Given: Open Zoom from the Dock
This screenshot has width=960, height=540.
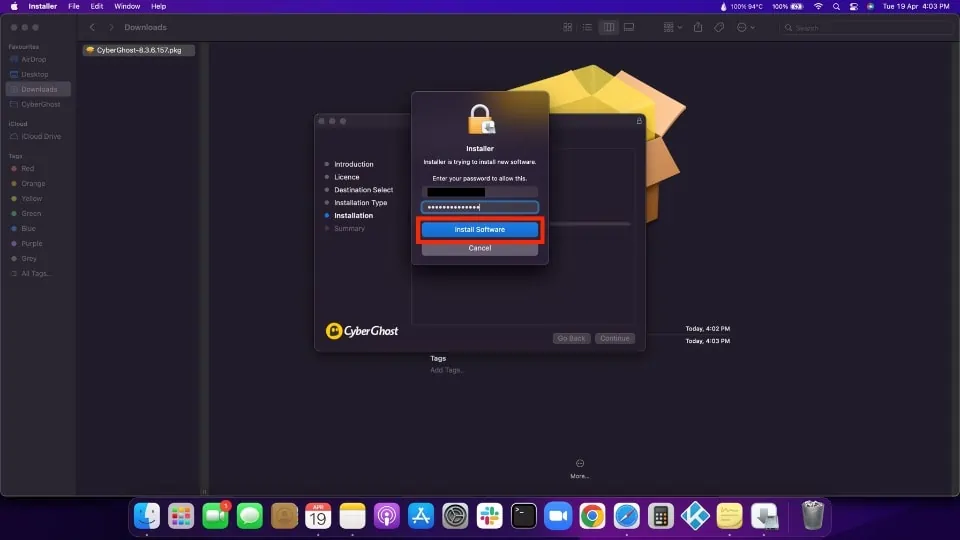Looking at the screenshot, I should tap(558, 516).
